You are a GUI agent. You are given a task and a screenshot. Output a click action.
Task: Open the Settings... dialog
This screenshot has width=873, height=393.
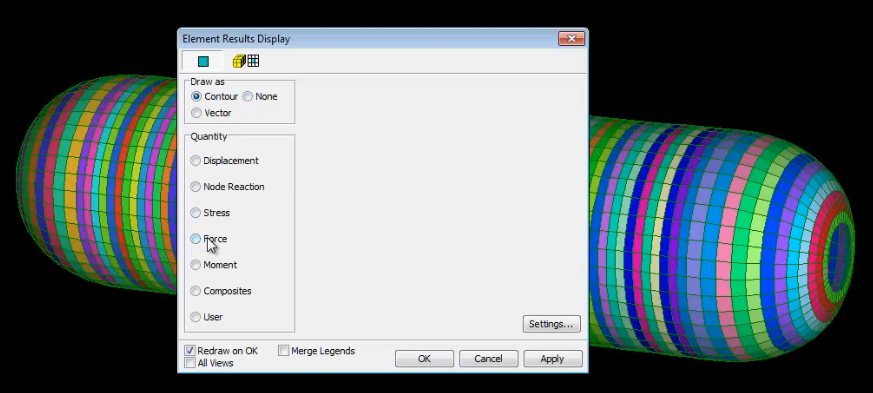click(x=551, y=324)
